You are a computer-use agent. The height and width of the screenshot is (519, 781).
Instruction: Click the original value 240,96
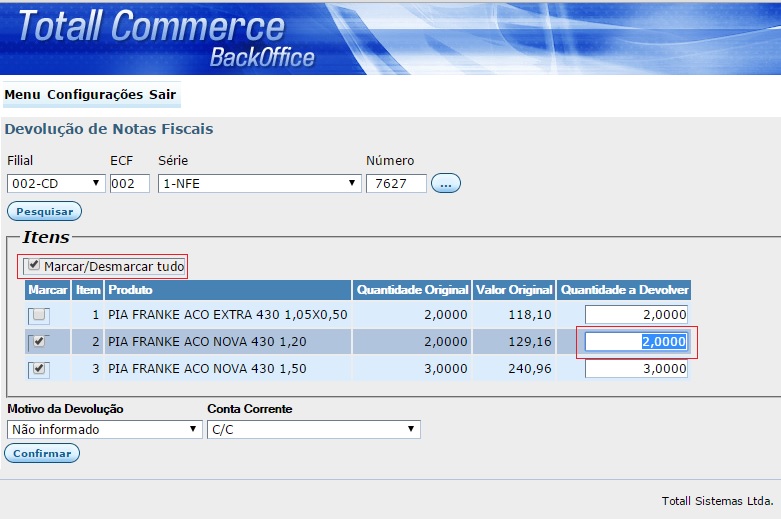[x=530, y=369]
